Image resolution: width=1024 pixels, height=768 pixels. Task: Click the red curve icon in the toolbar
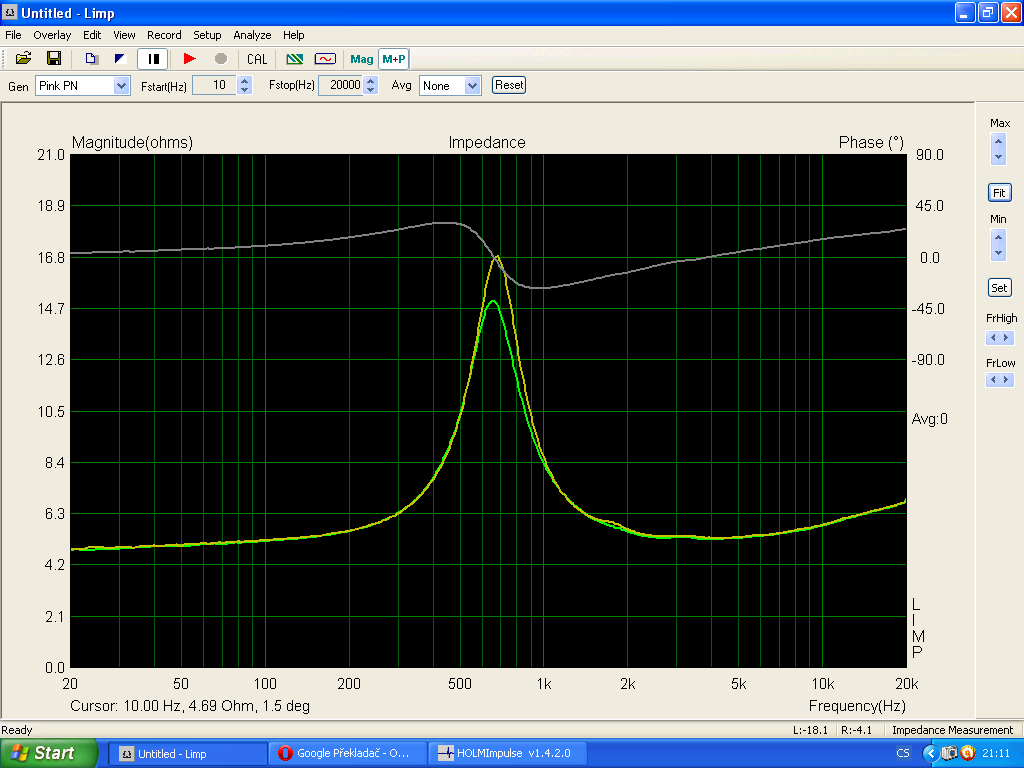click(325, 59)
